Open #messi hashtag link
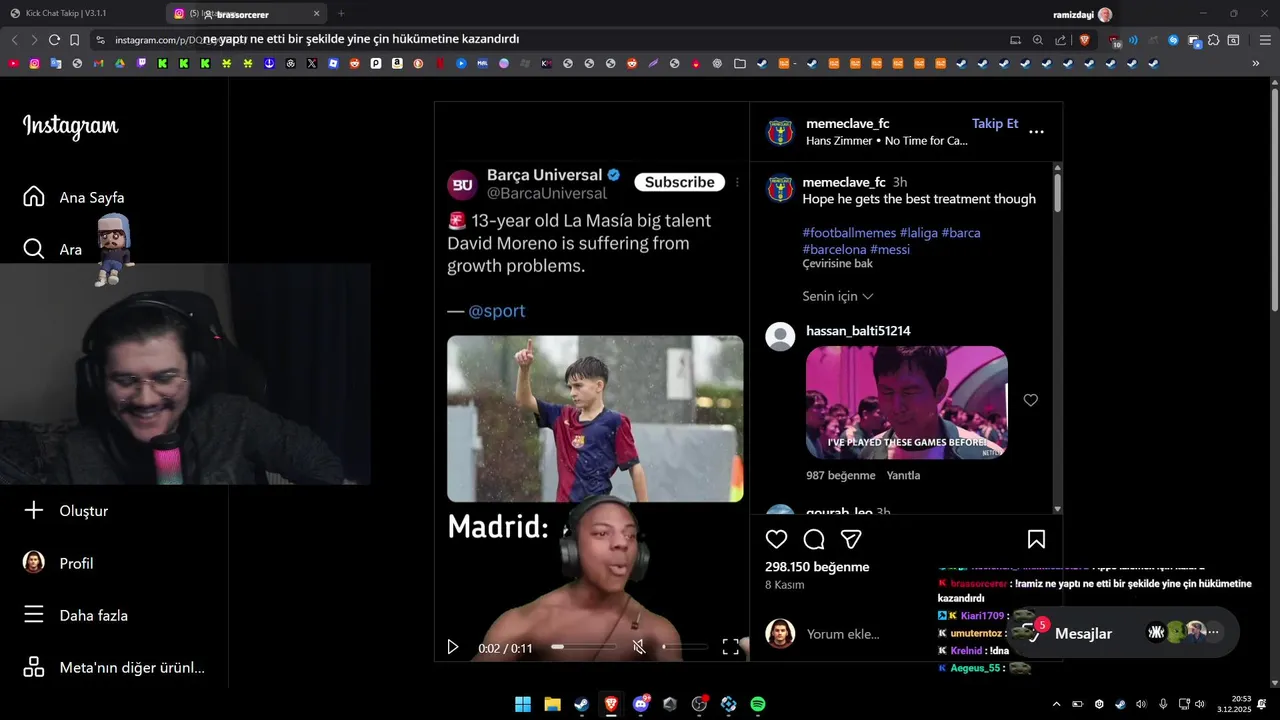The width and height of the screenshot is (1280, 720). 890,249
